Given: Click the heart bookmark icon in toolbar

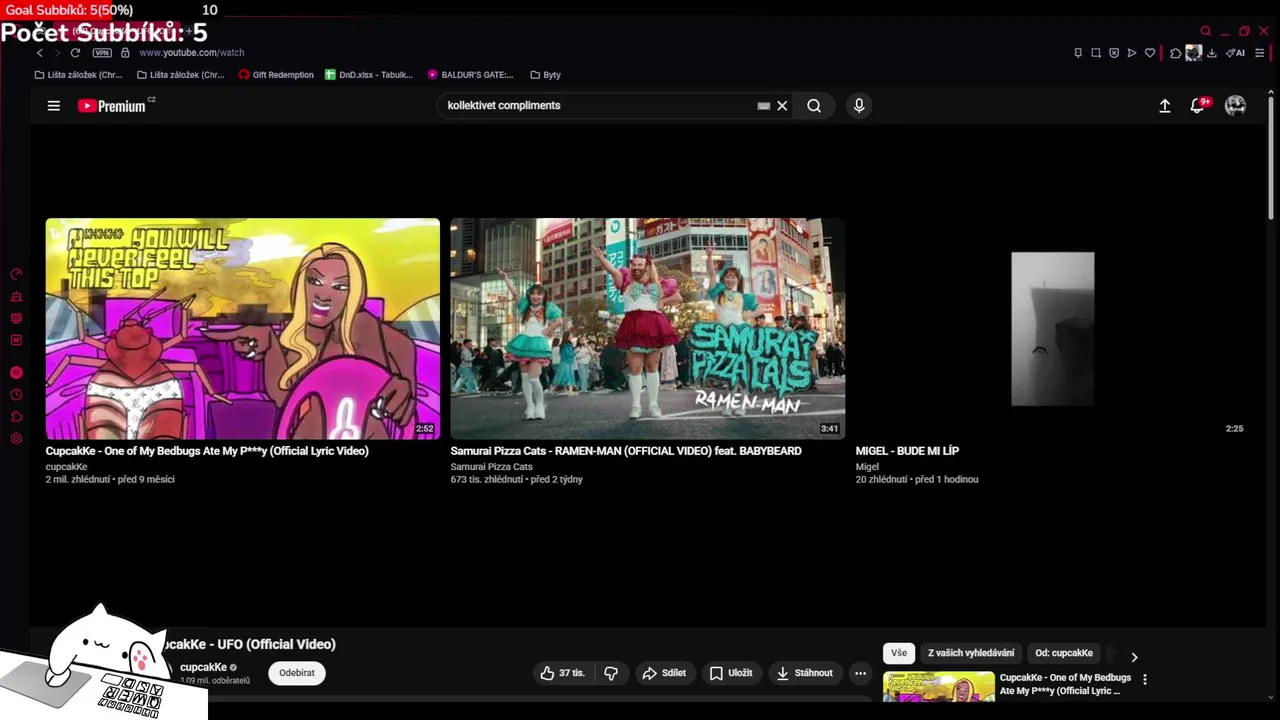Looking at the screenshot, I should click(x=1150, y=53).
